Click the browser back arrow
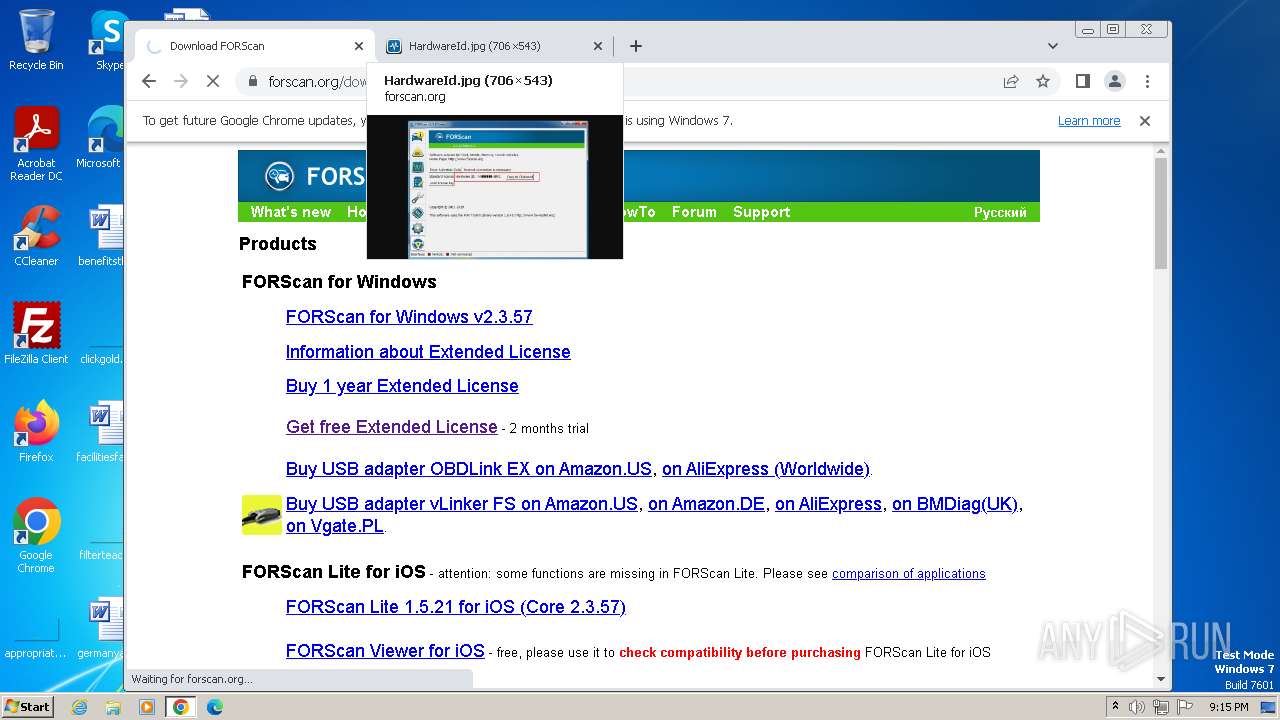This screenshot has width=1280, height=720. coord(149,81)
